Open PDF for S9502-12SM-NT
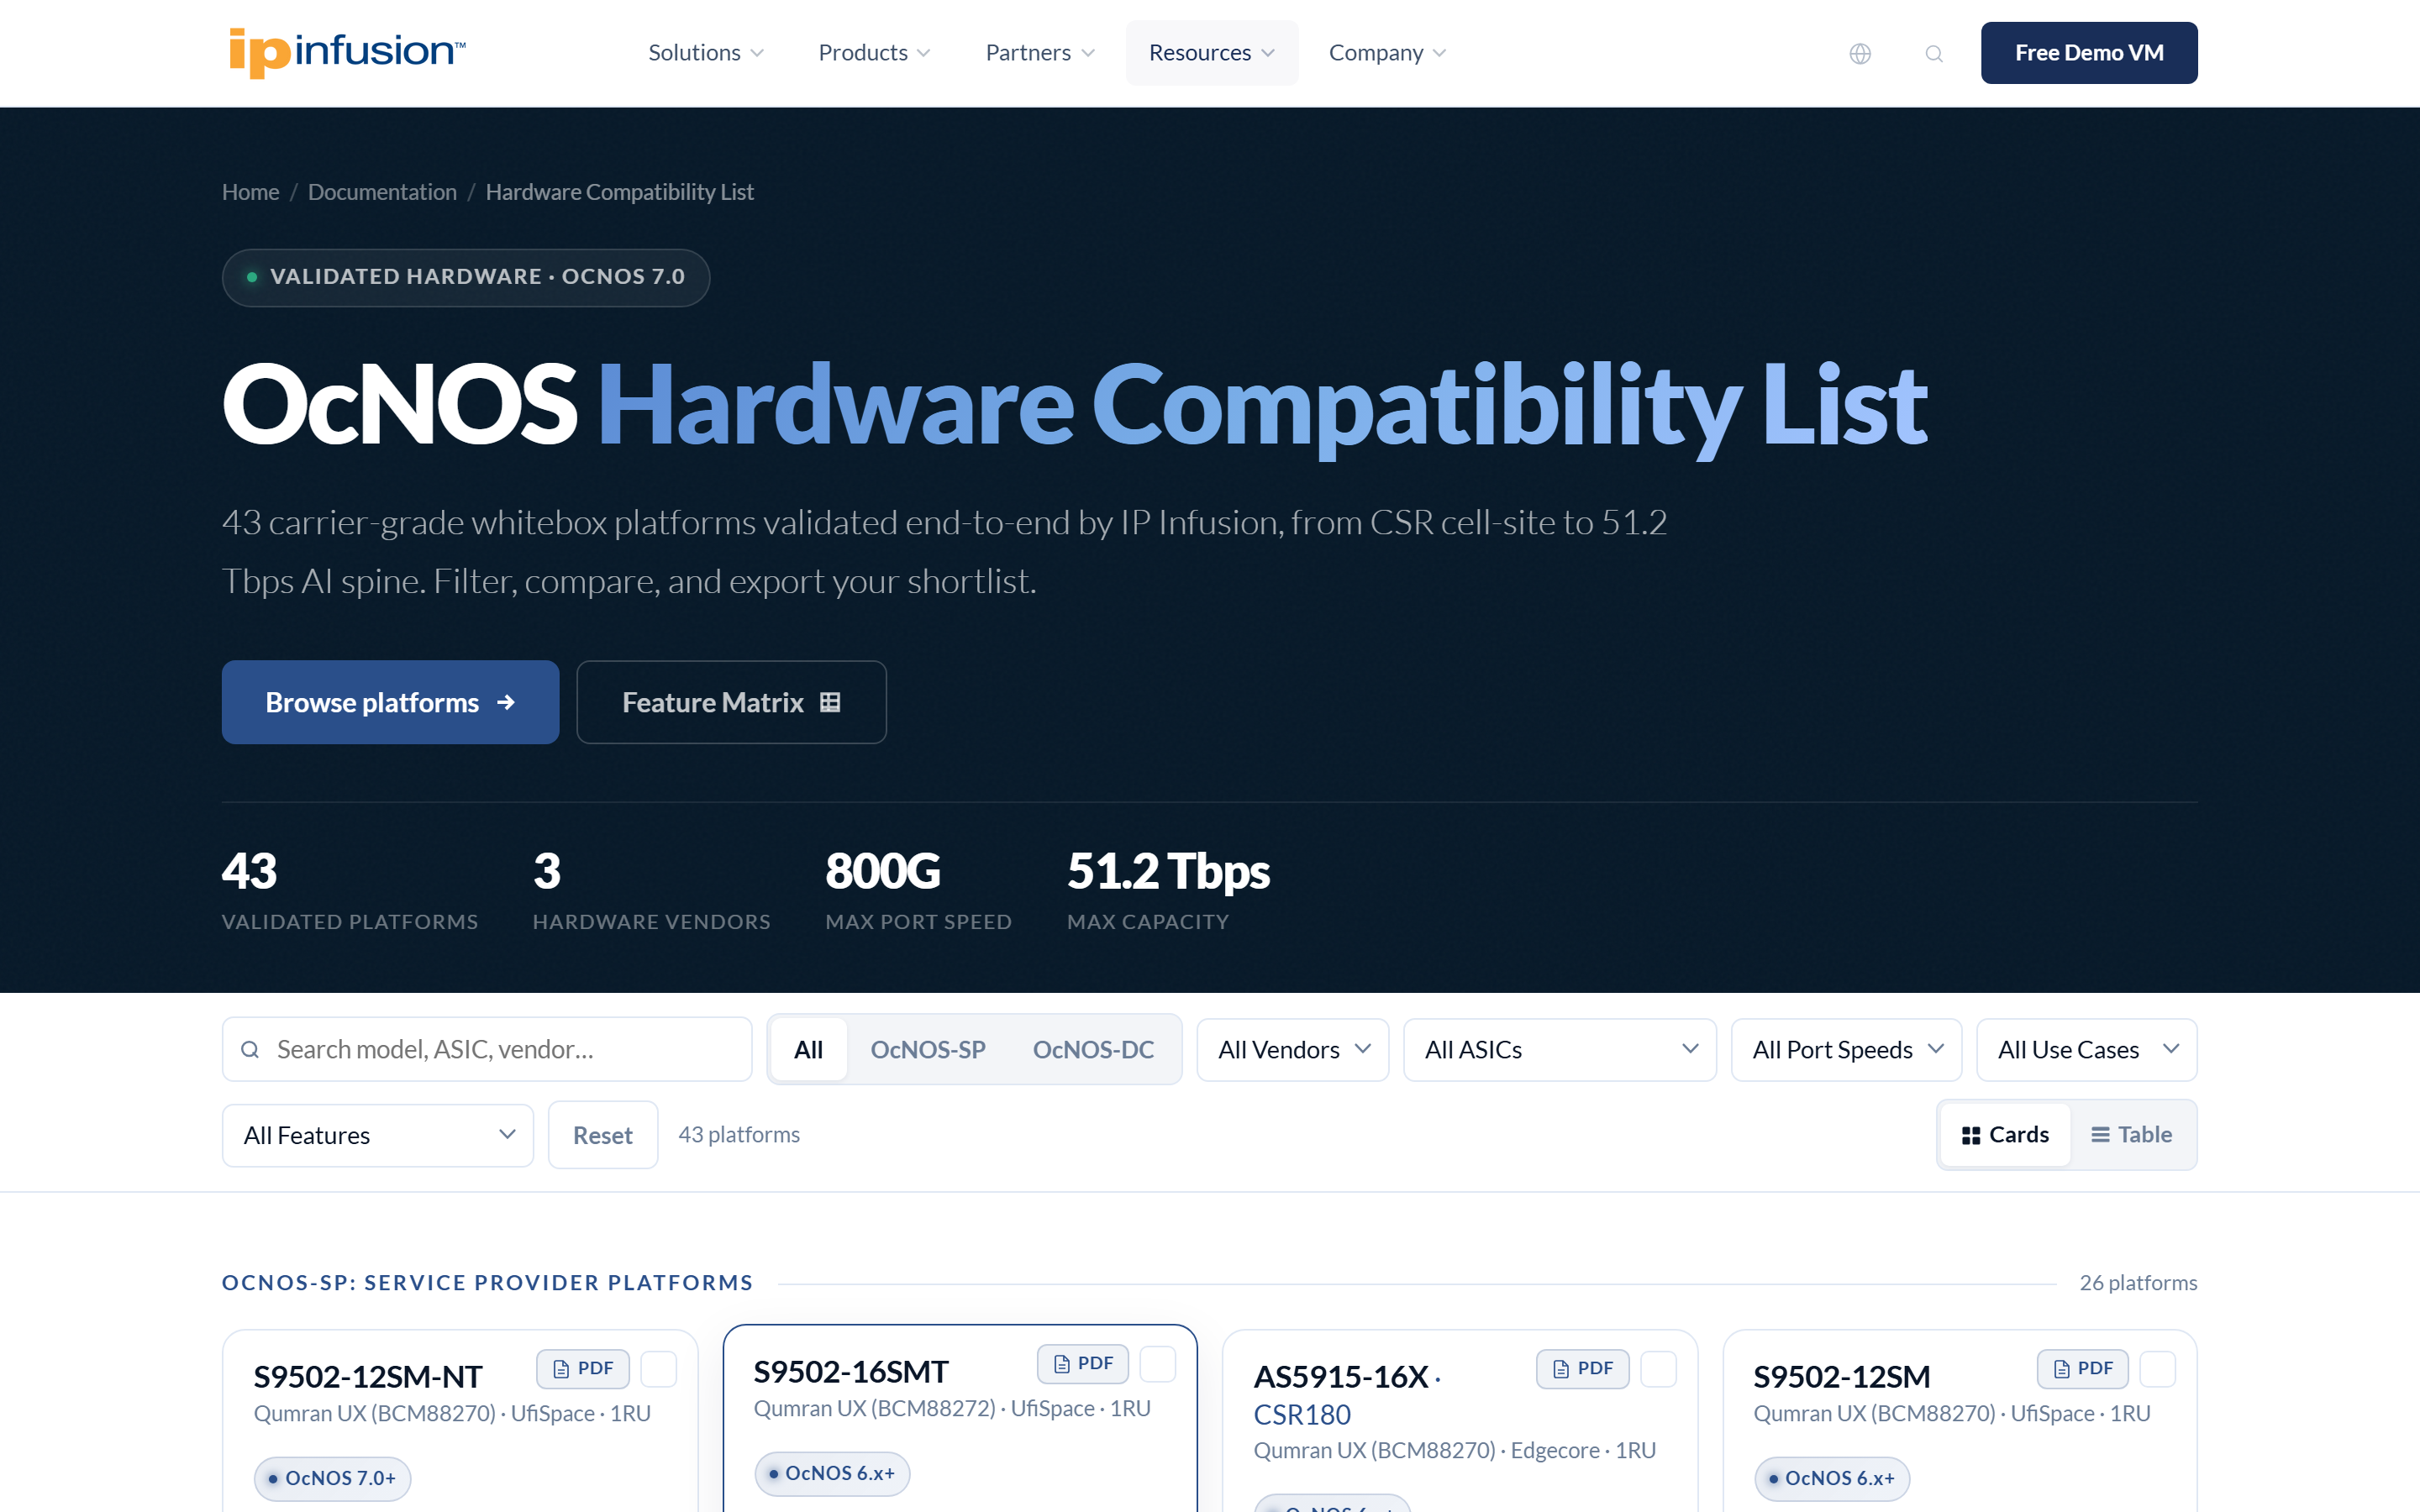The image size is (2420, 1512). 583,1368
